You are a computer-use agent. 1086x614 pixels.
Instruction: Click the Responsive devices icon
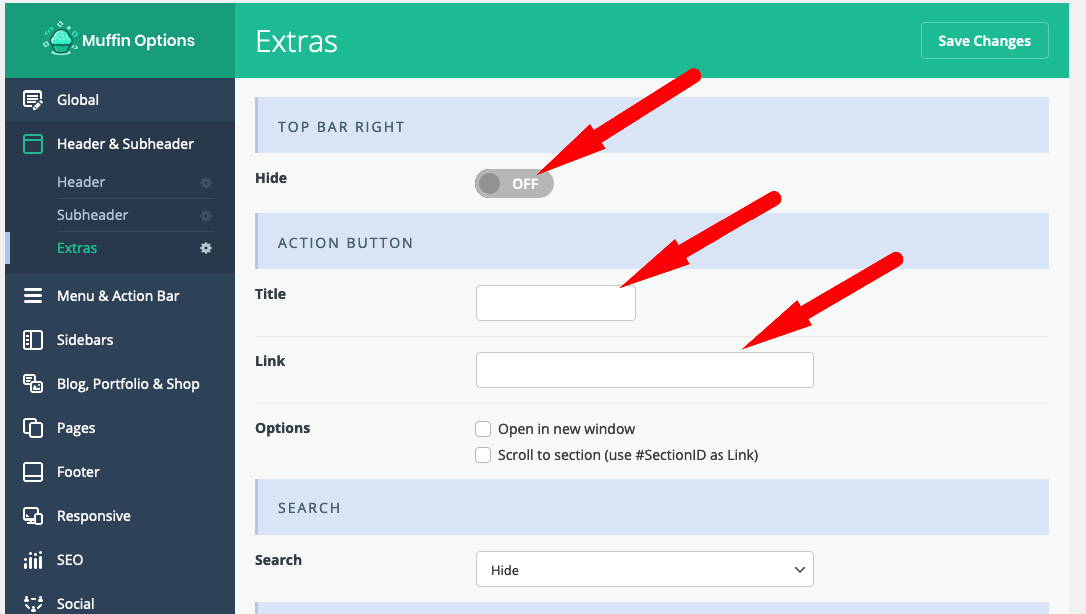click(33, 516)
